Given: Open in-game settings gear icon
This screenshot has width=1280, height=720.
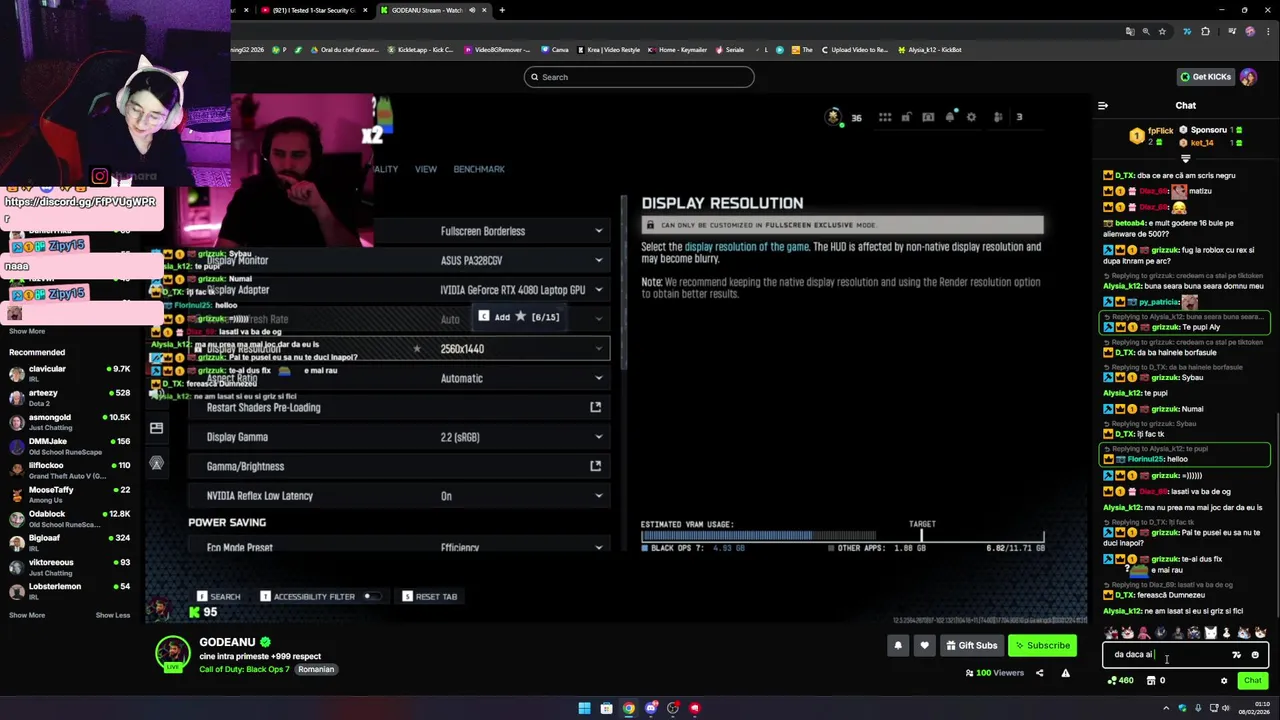Looking at the screenshot, I should [x=971, y=117].
